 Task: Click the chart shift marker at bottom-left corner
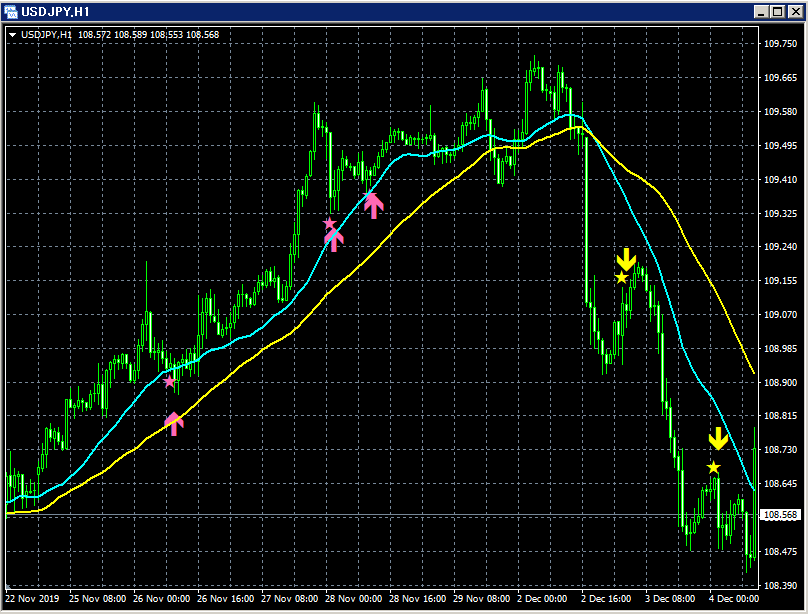pyautogui.click(x=8, y=587)
